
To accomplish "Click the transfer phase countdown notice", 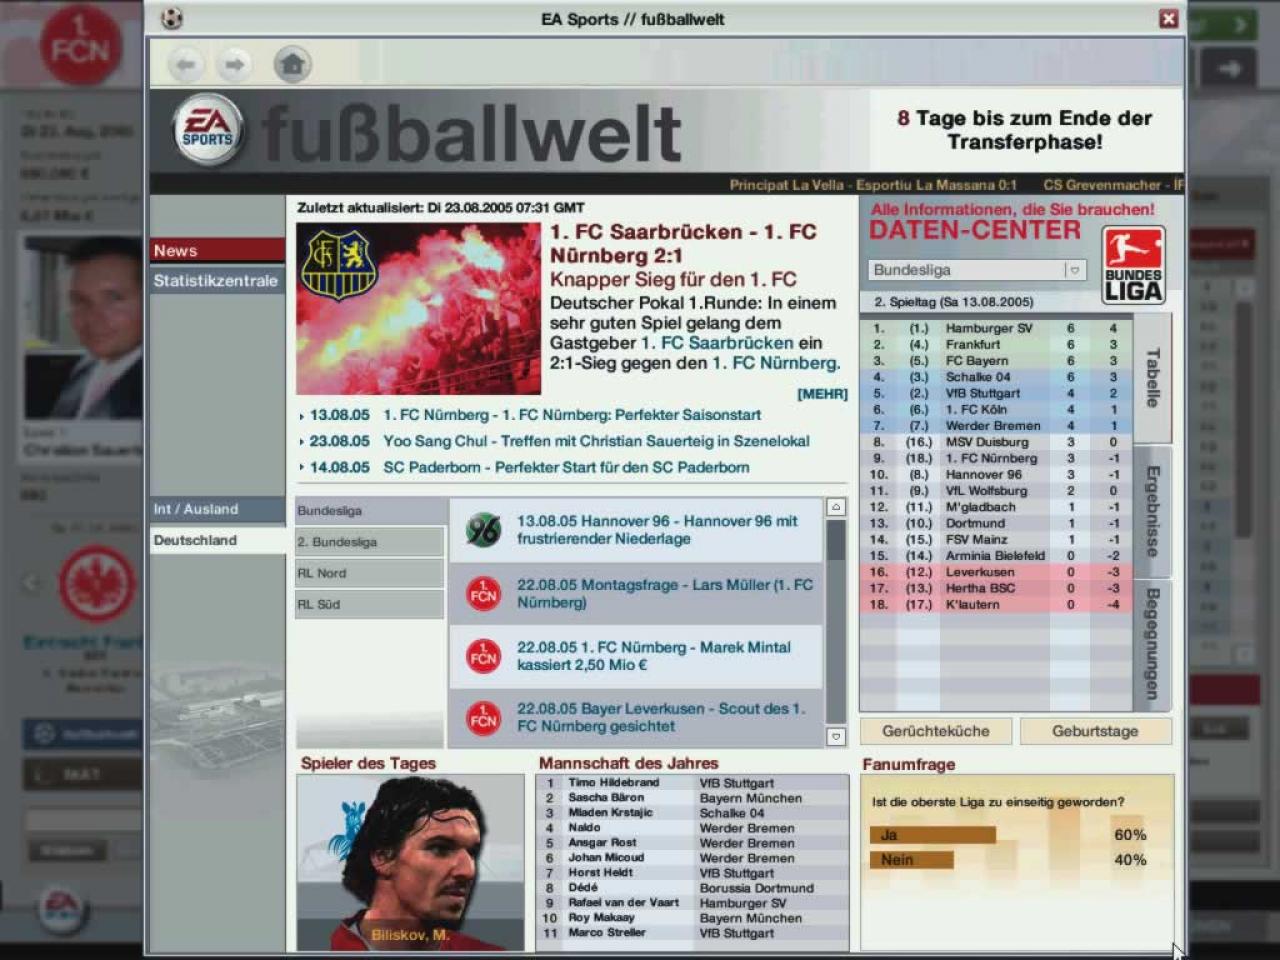I will click(1024, 130).
